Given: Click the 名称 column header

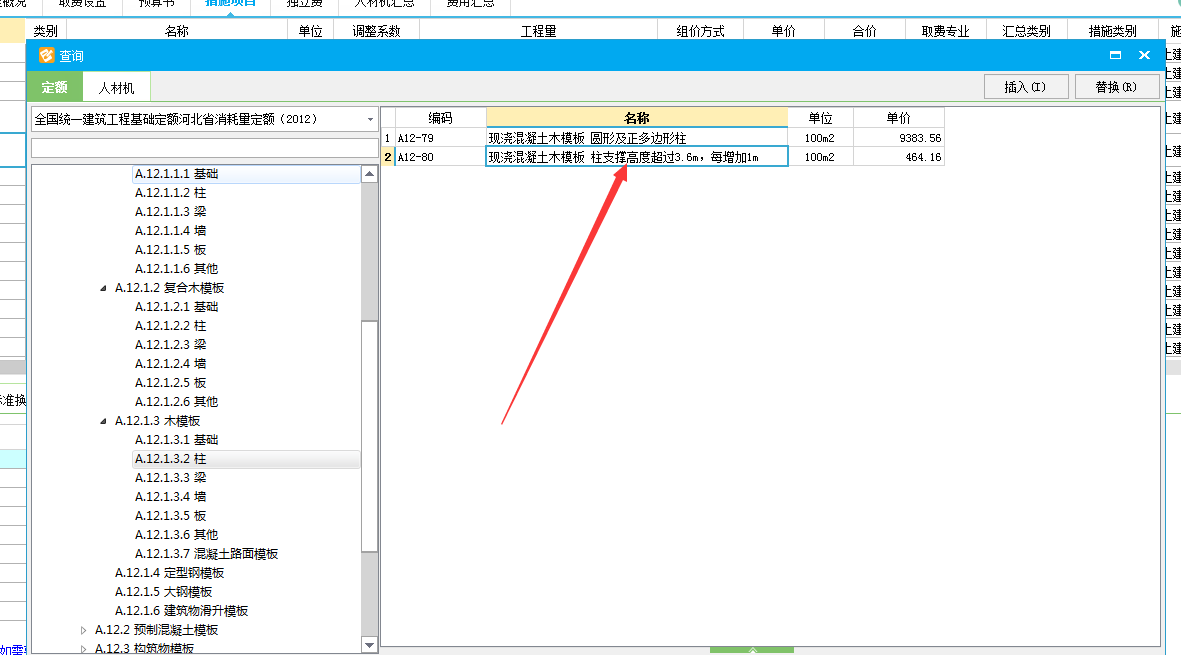Looking at the screenshot, I should (636, 118).
